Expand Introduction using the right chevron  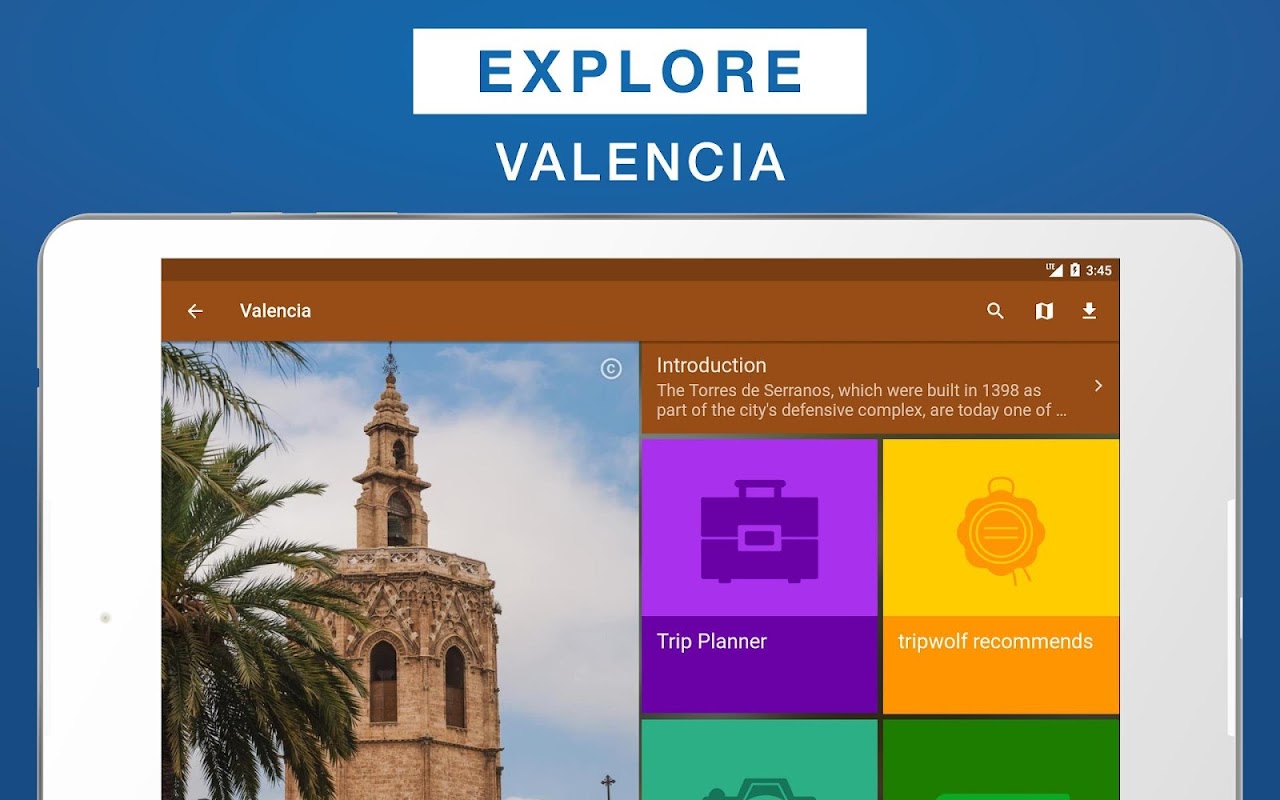tap(1098, 386)
